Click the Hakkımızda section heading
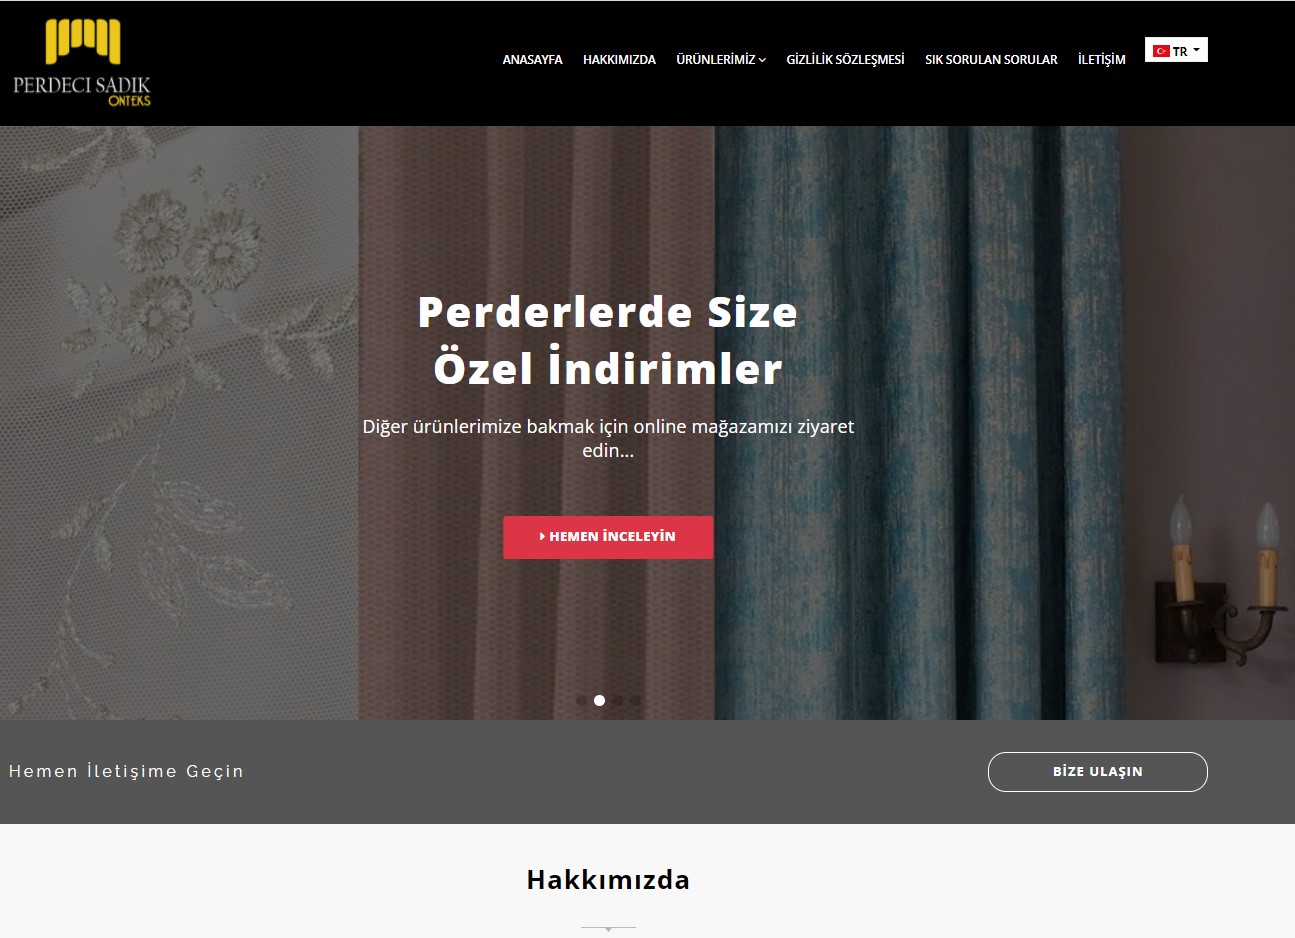Viewport: 1295px width, 938px height. click(x=608, y=880)
